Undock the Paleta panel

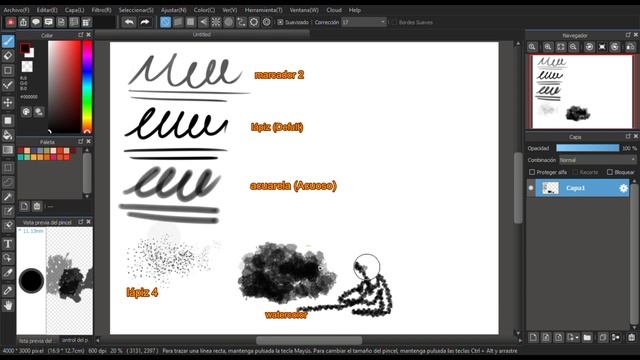(81, 142)
